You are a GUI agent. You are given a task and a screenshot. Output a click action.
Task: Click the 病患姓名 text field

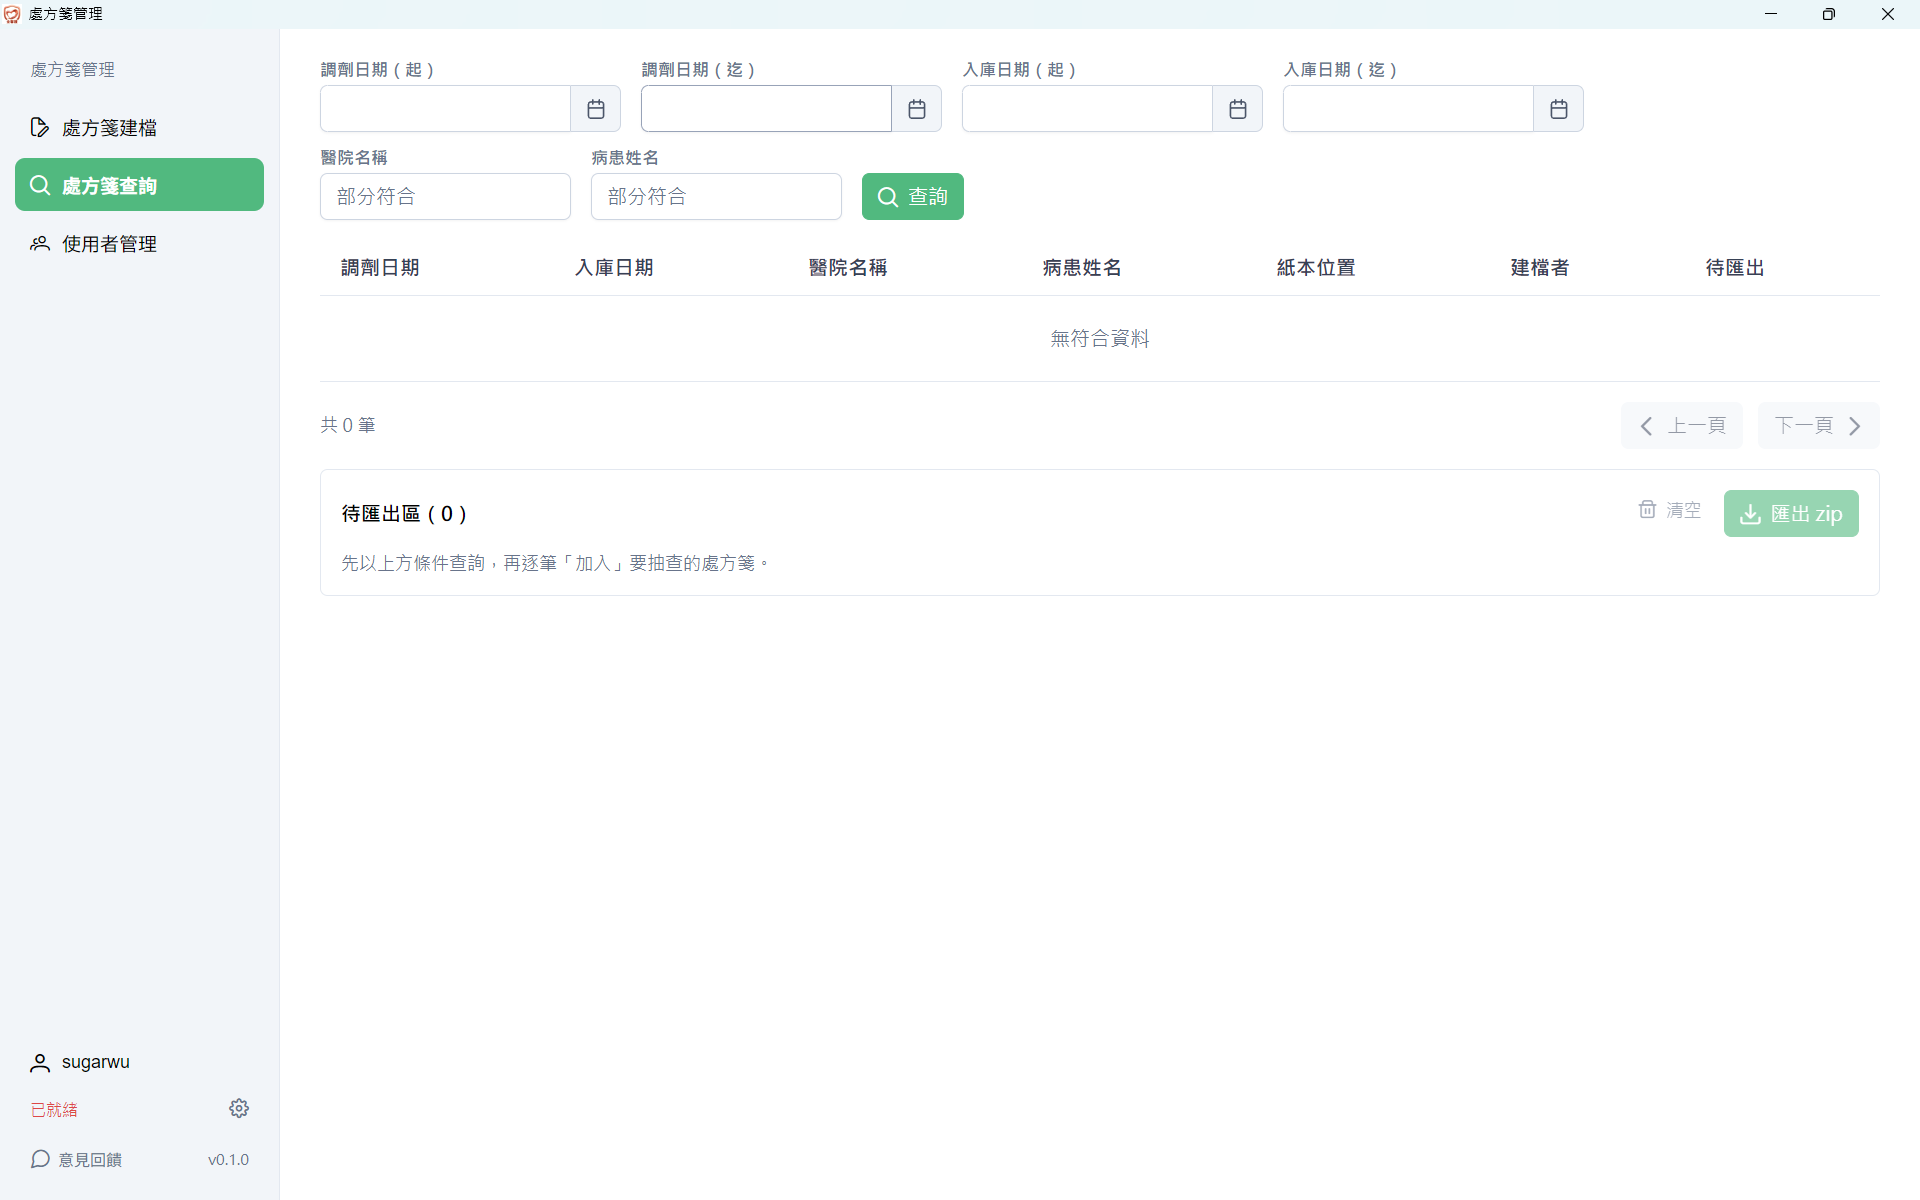(x=716, y=196)
